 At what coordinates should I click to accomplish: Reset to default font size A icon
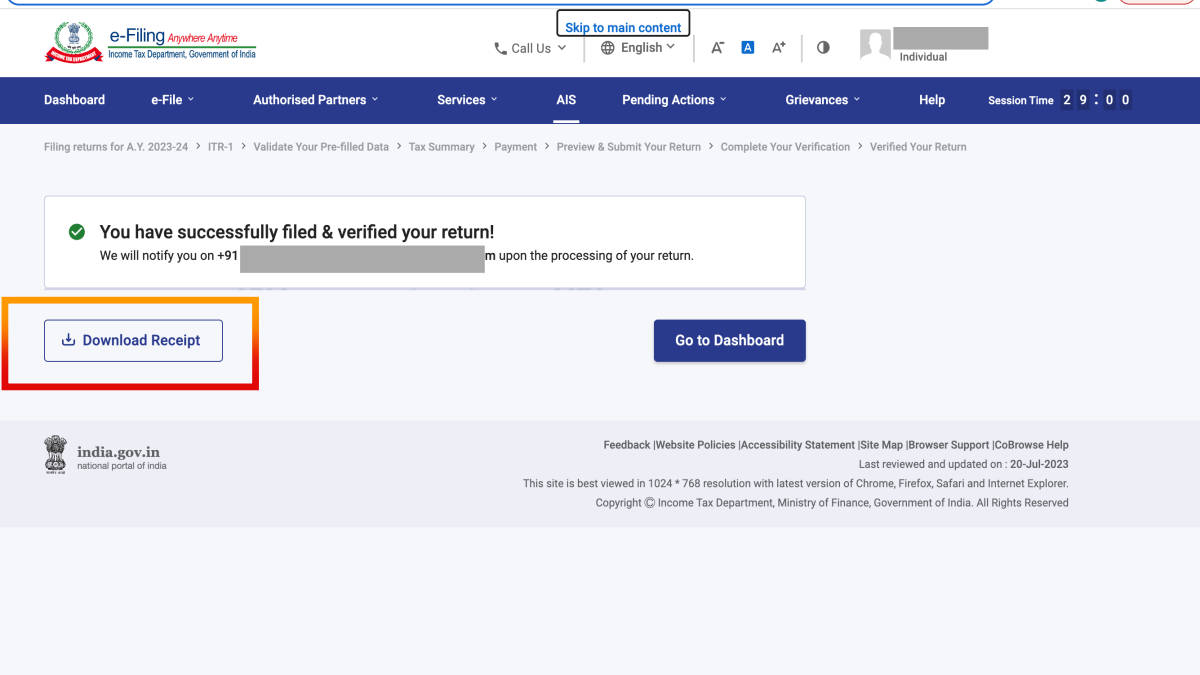(x=747, y=47)
